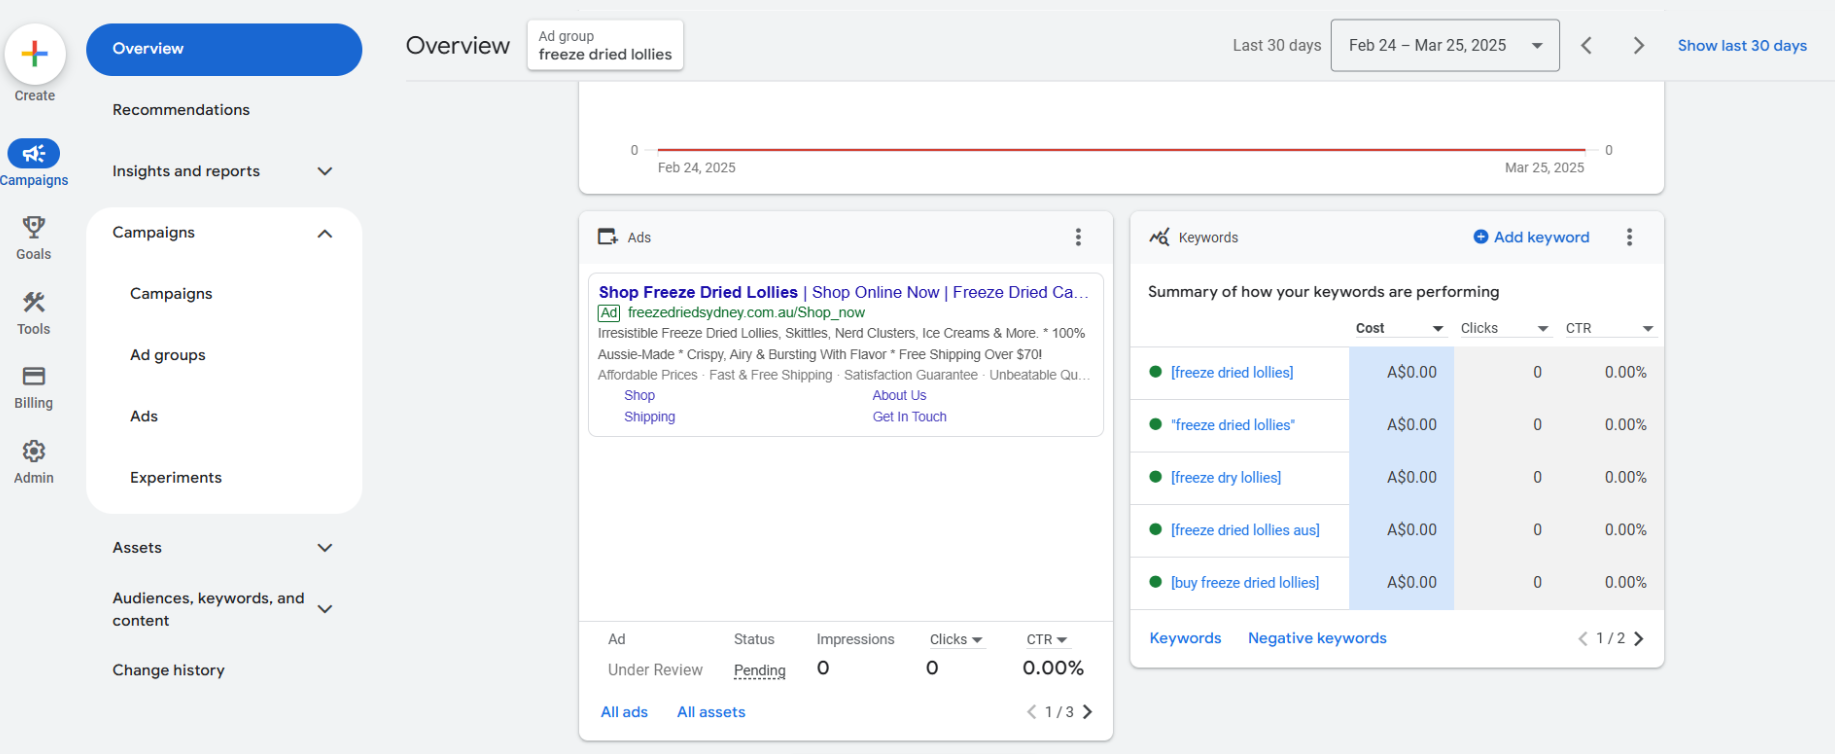The width and height of the screenshot is (1835, 754).
Task: Click Add keyword button
Action: point(1531,237)
